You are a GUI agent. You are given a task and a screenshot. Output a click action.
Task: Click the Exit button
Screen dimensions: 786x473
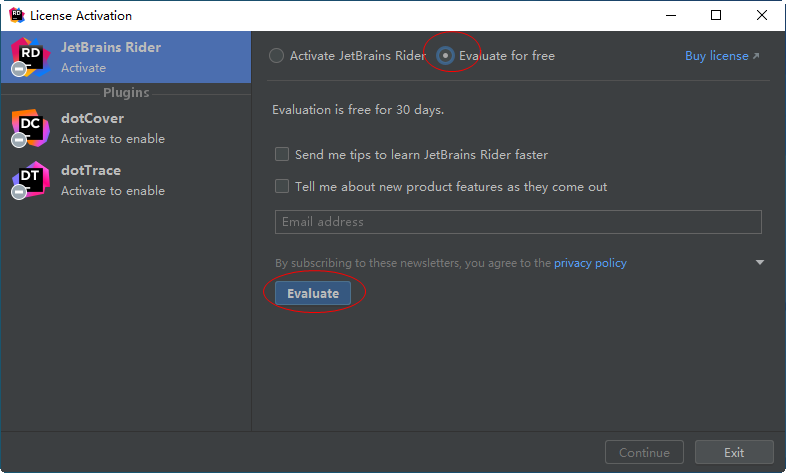click(x=734, y=452)
